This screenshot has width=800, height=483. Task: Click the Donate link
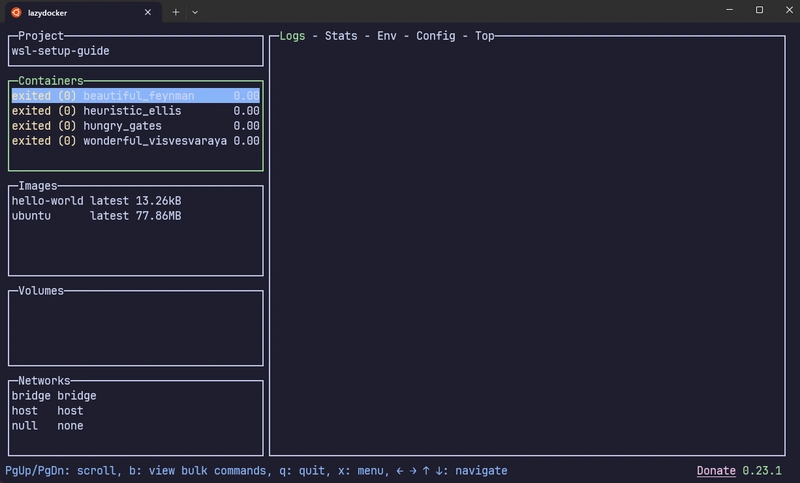[x=716, y=470]
